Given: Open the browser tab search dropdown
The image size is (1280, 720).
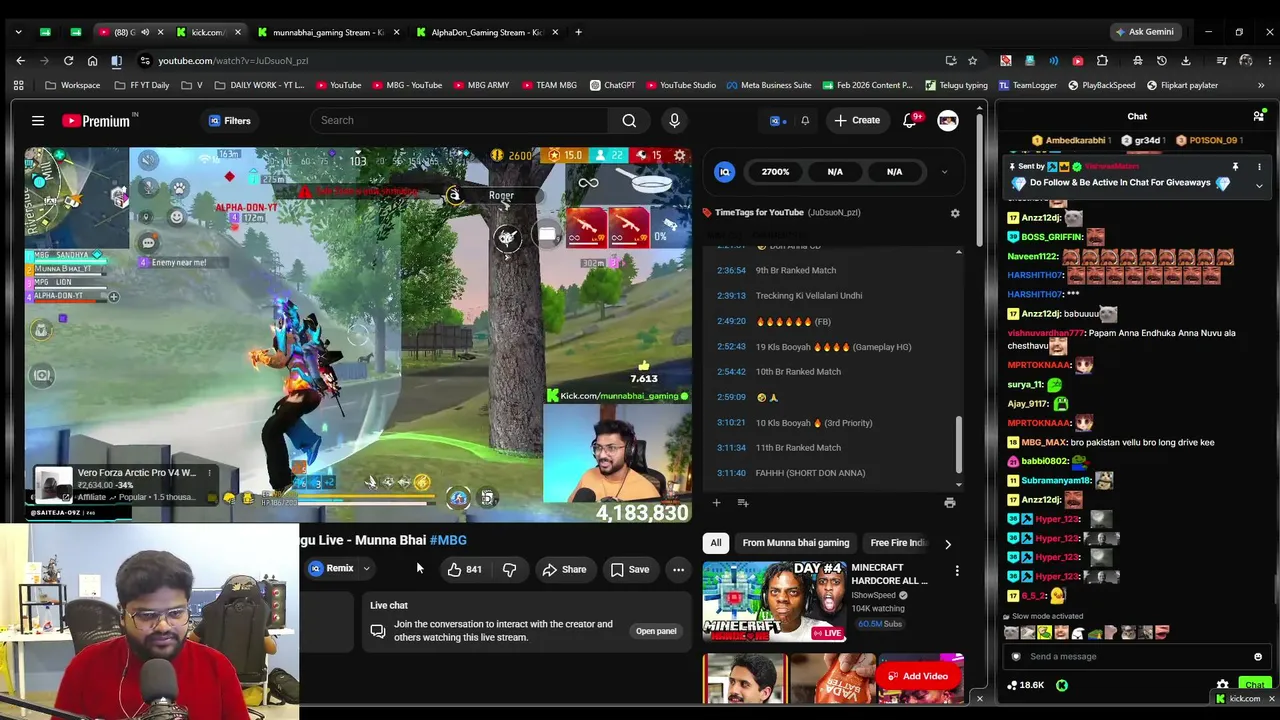Looking at the screenshot, I should [18, 32].
